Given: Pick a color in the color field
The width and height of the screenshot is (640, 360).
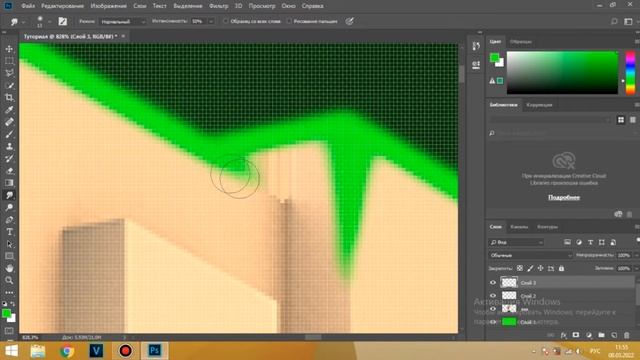Looking at the screenshot, I should (x=562, y=73).
